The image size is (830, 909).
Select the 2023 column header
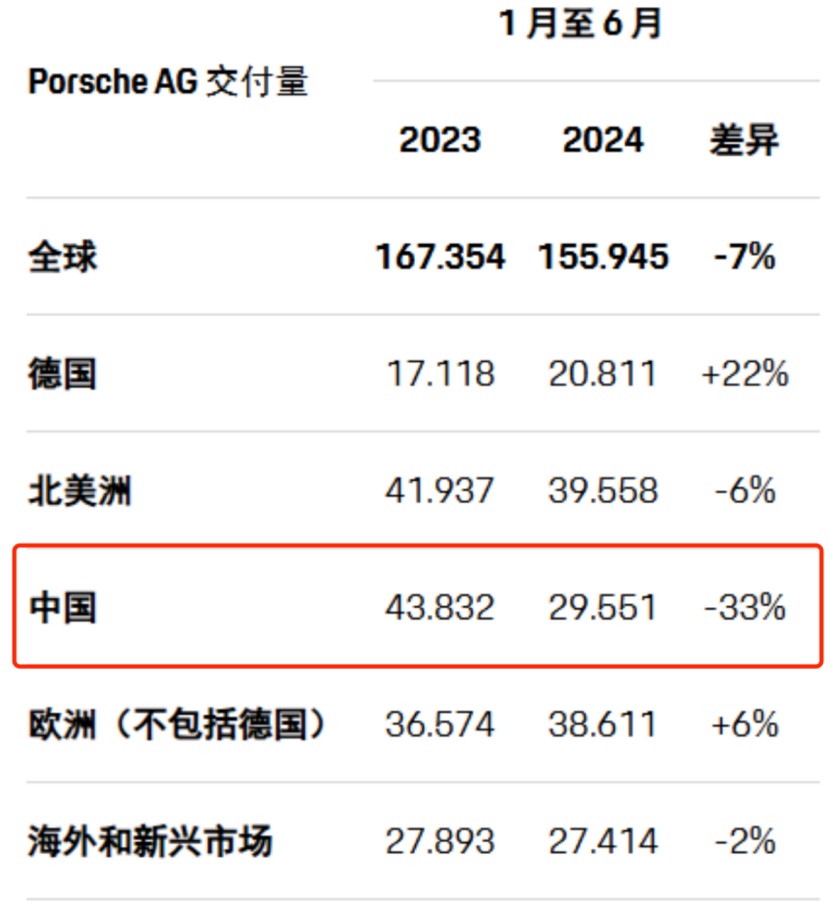tap(440, 140)
